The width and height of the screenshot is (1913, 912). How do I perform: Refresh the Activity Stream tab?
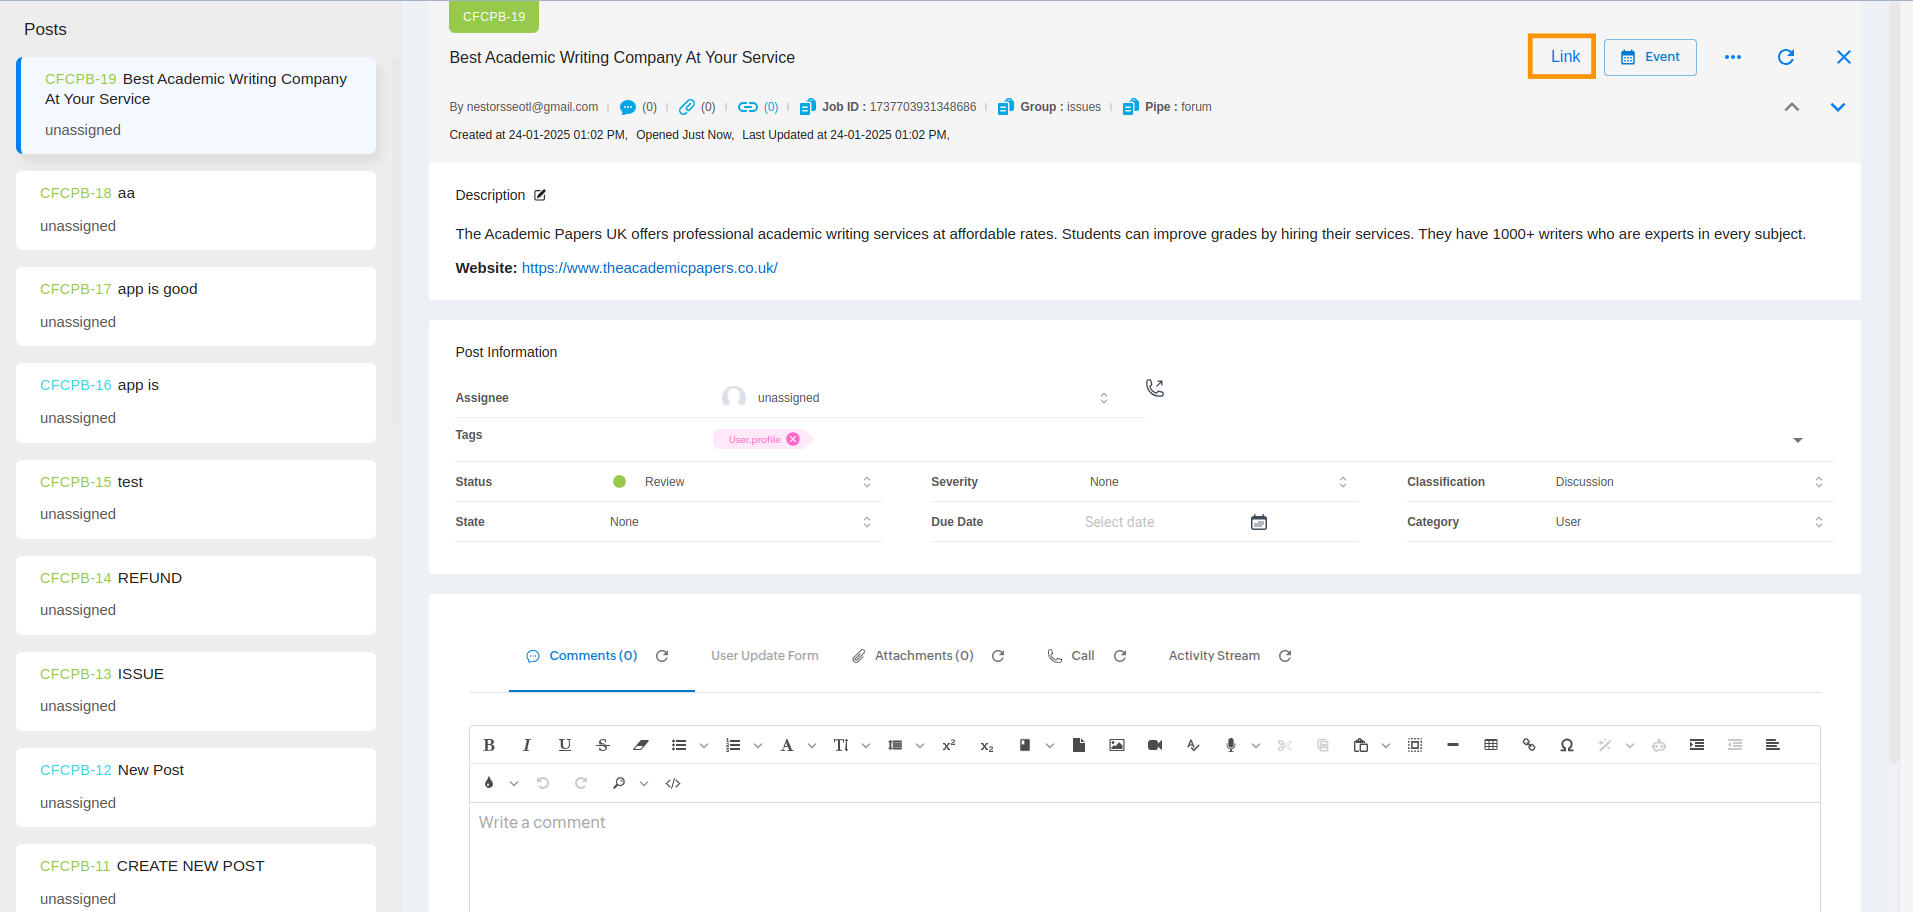point(1285,656)
